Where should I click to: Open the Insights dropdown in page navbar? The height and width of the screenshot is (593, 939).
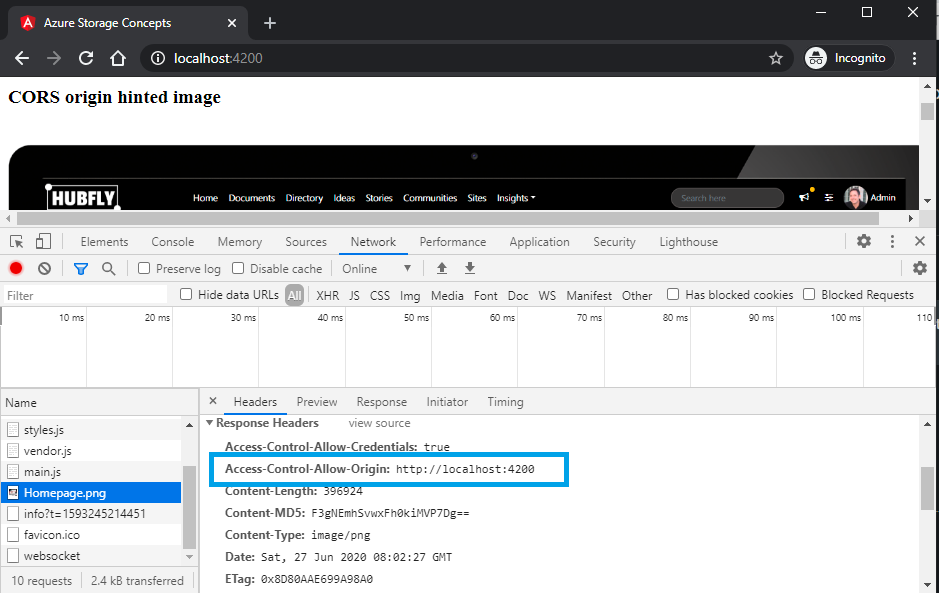coord(516,197)
